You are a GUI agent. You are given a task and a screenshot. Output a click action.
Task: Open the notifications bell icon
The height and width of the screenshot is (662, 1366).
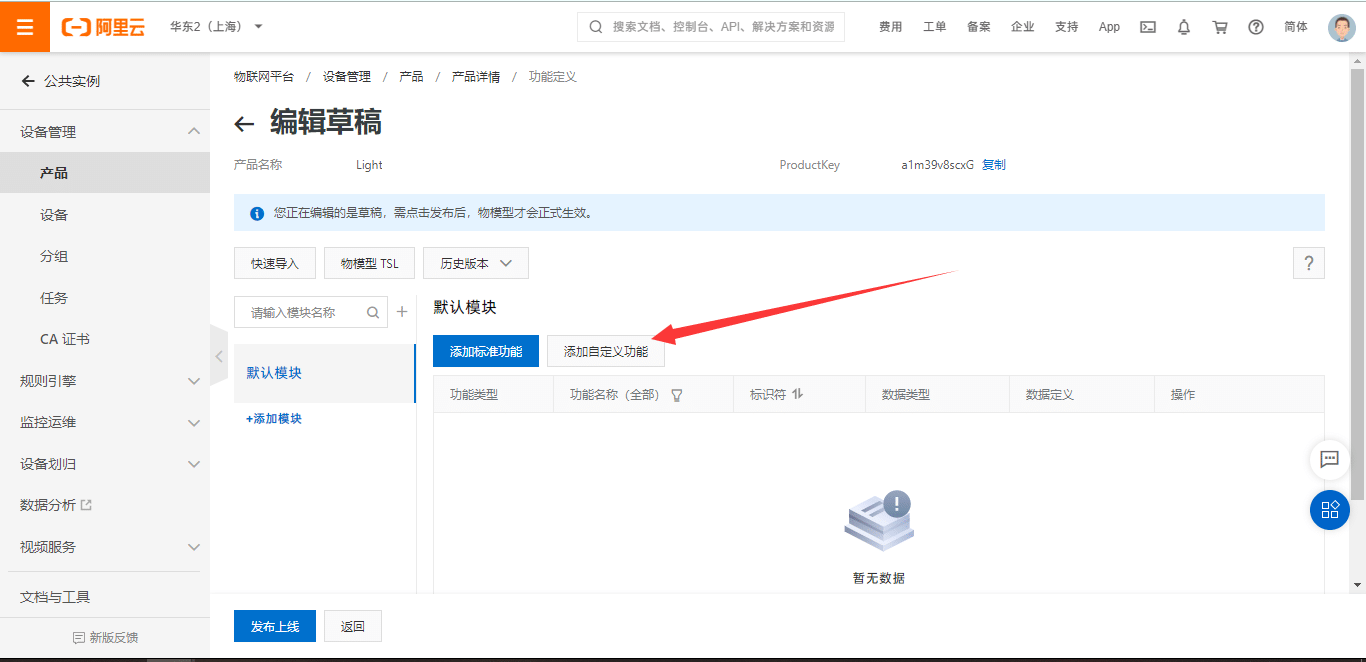click(1183, 26)
